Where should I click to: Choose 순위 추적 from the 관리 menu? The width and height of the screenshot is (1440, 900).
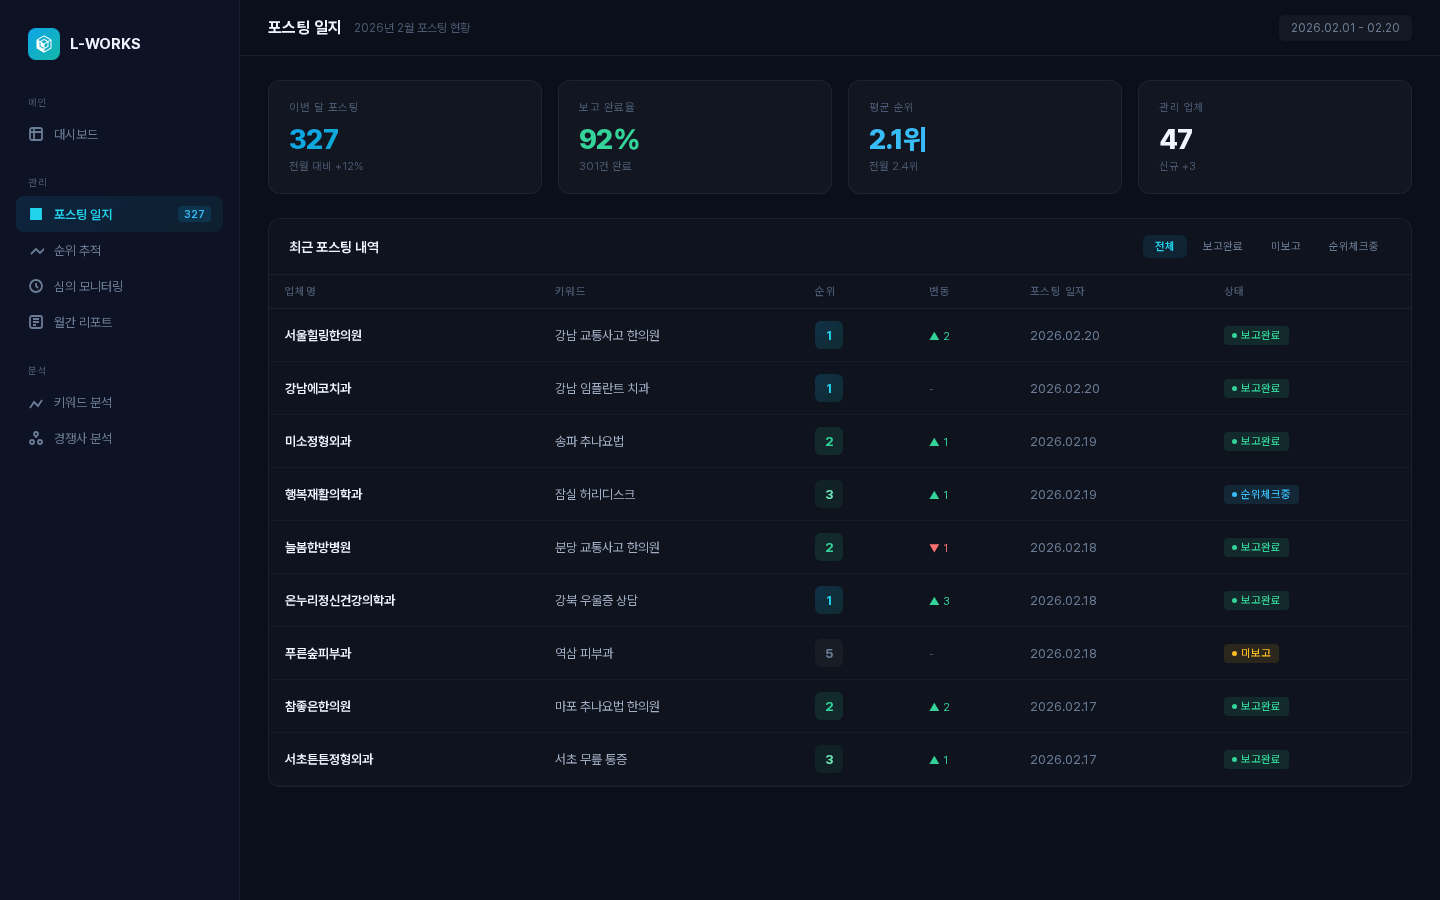(78, 250)
